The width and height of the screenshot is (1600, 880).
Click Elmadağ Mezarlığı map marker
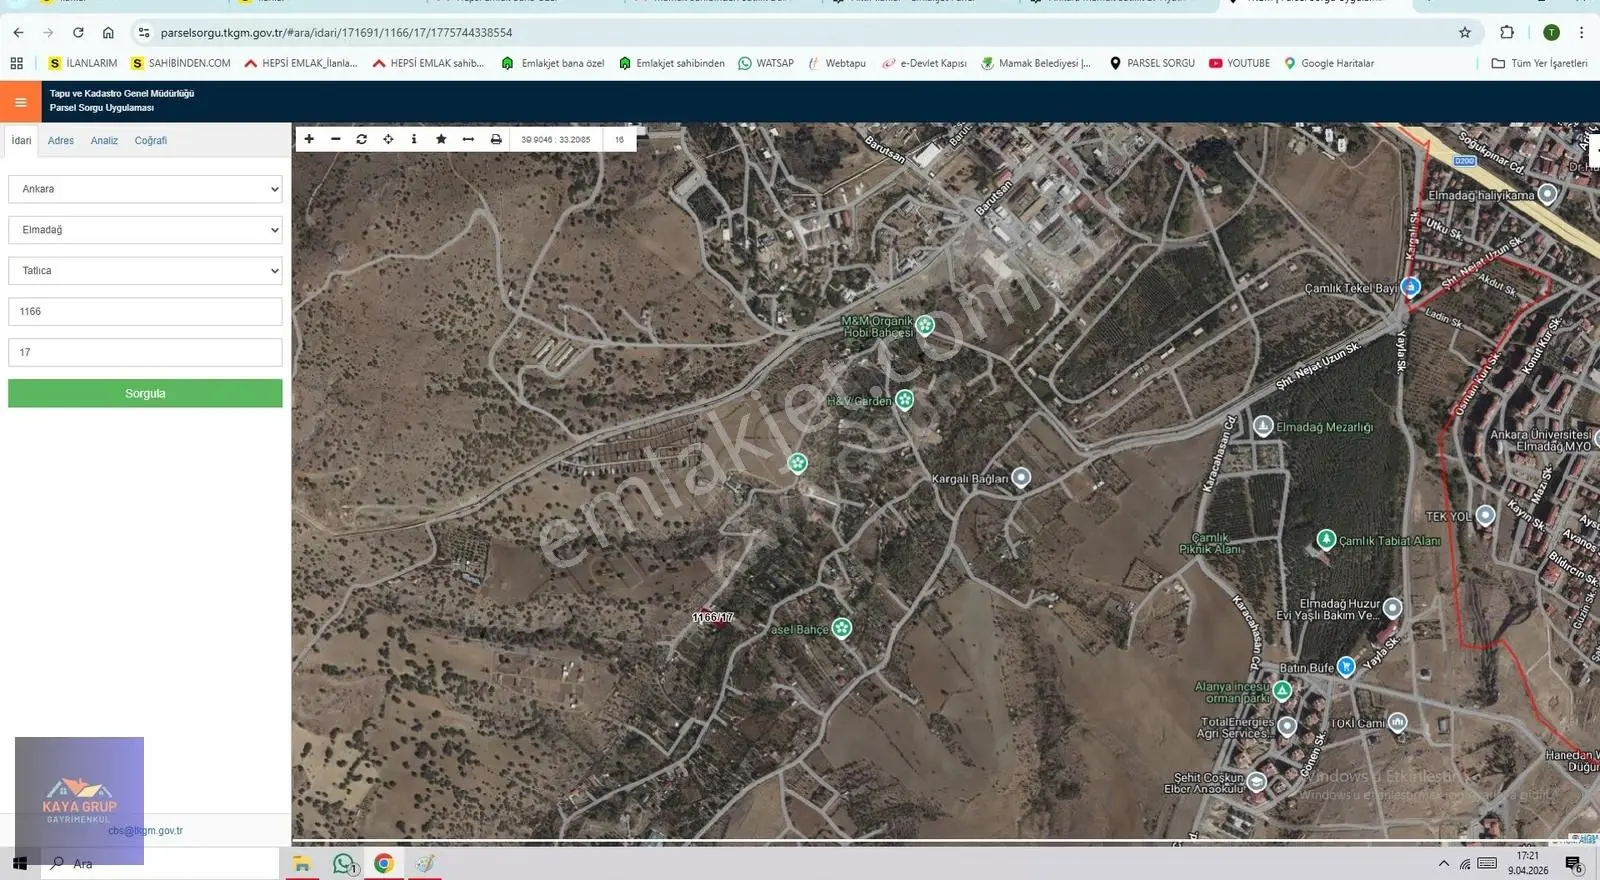pyautogui.click(x=1263, y=426)
